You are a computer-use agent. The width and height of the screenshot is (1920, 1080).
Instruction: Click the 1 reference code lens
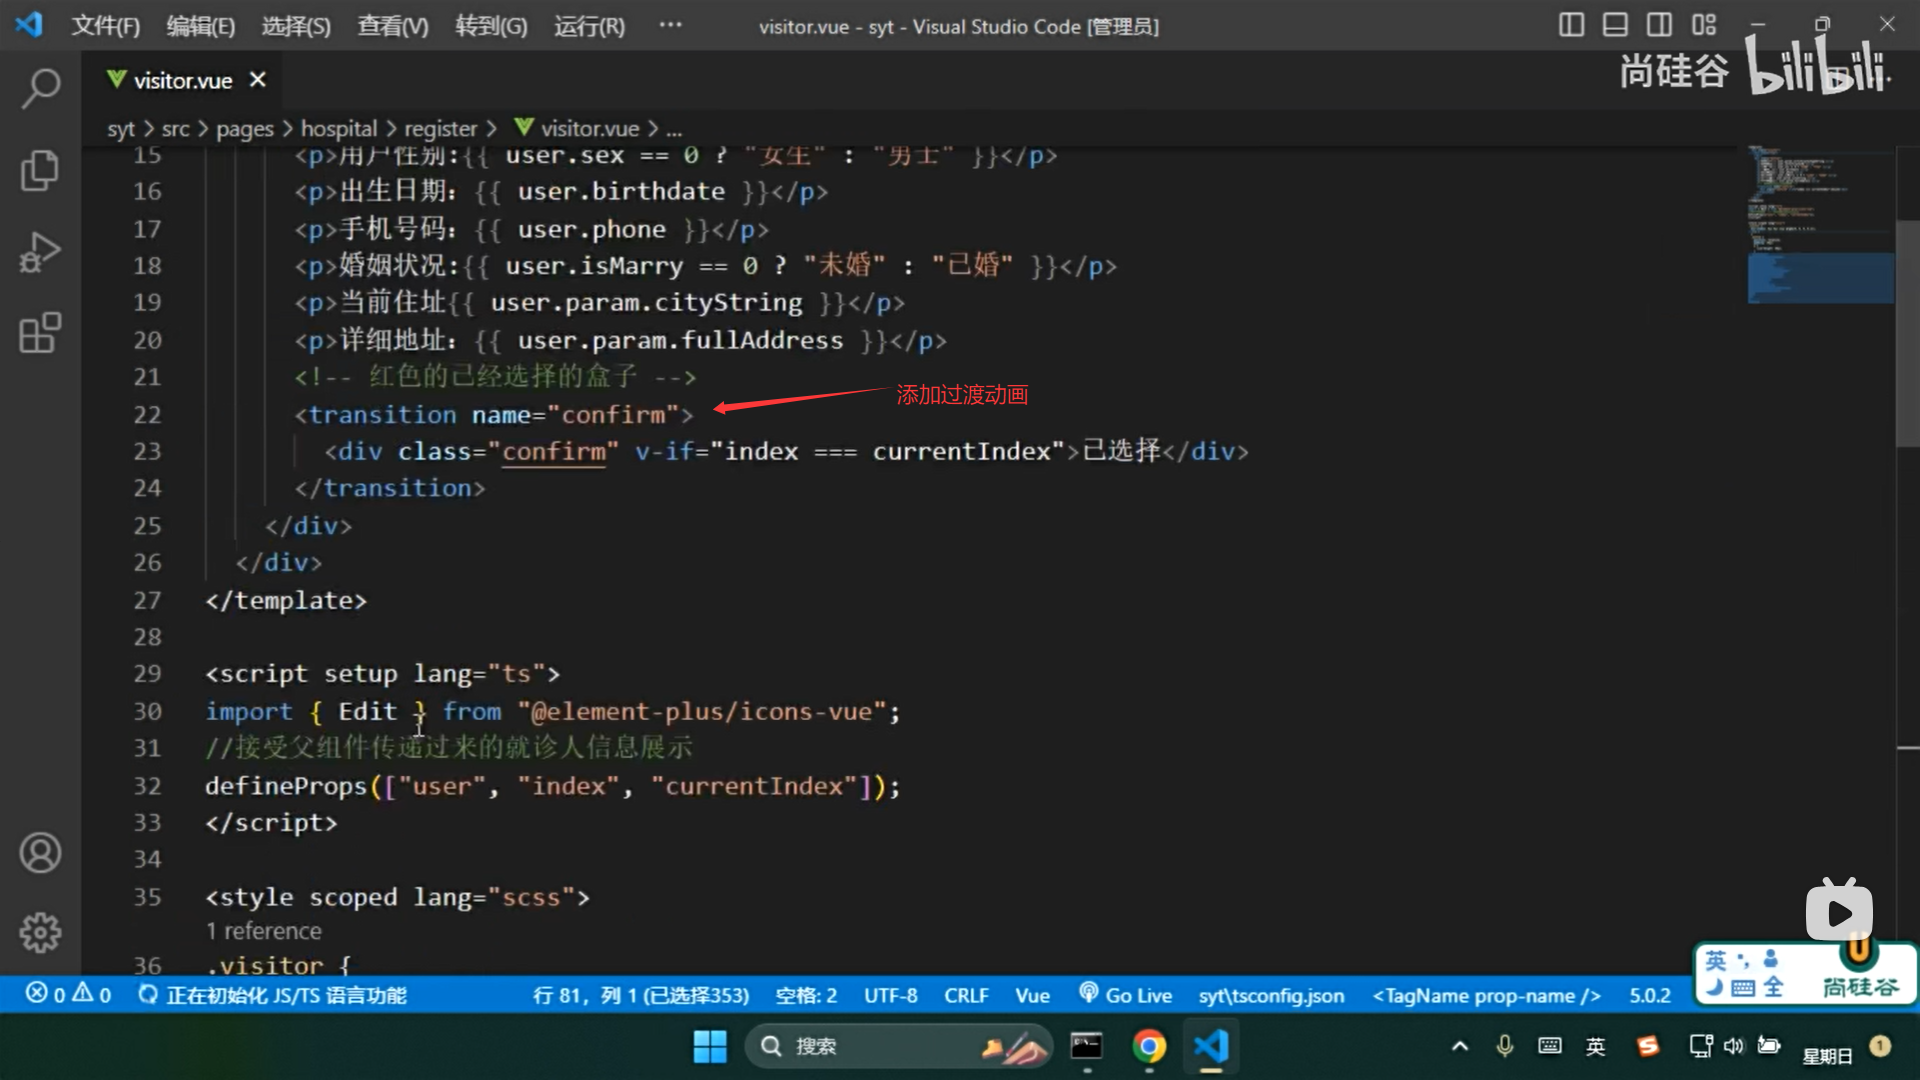(x=264, y=931)
